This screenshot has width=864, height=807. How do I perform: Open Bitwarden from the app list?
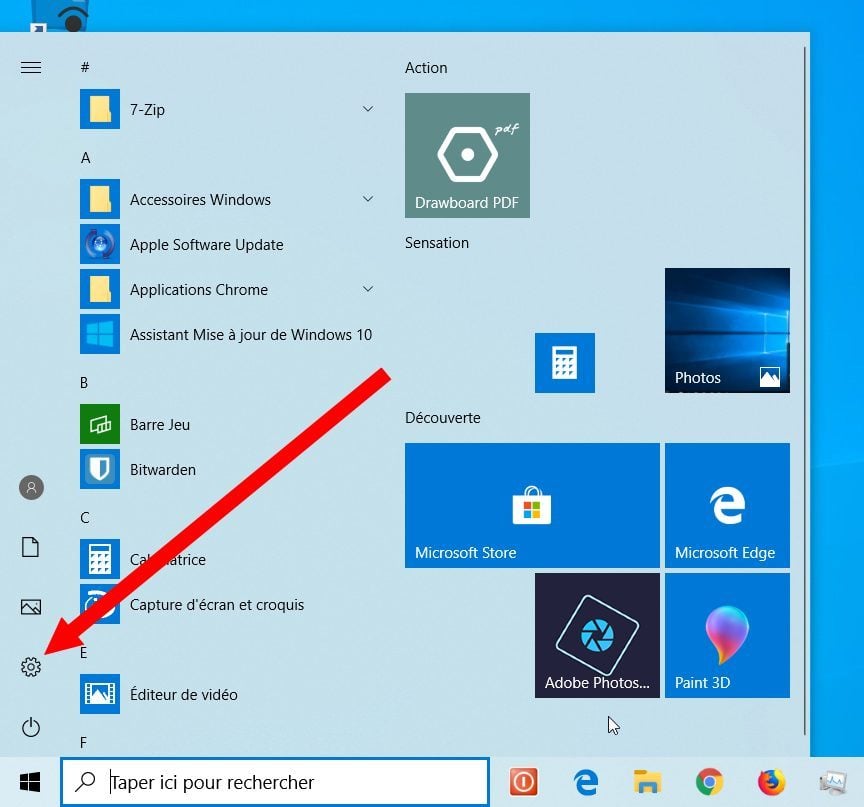(x=227, y=469)
